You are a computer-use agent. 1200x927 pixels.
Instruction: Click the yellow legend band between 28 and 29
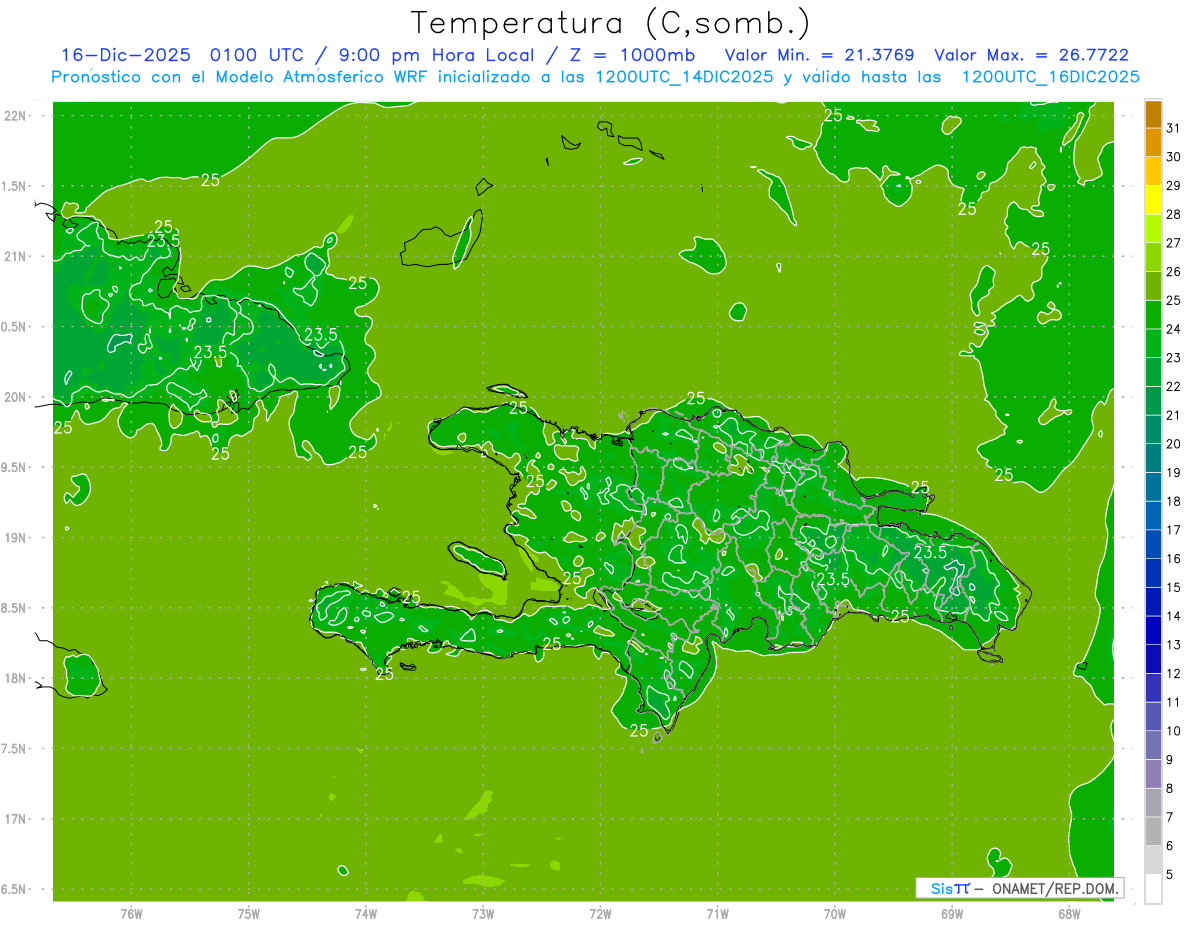pos(1153,200)
